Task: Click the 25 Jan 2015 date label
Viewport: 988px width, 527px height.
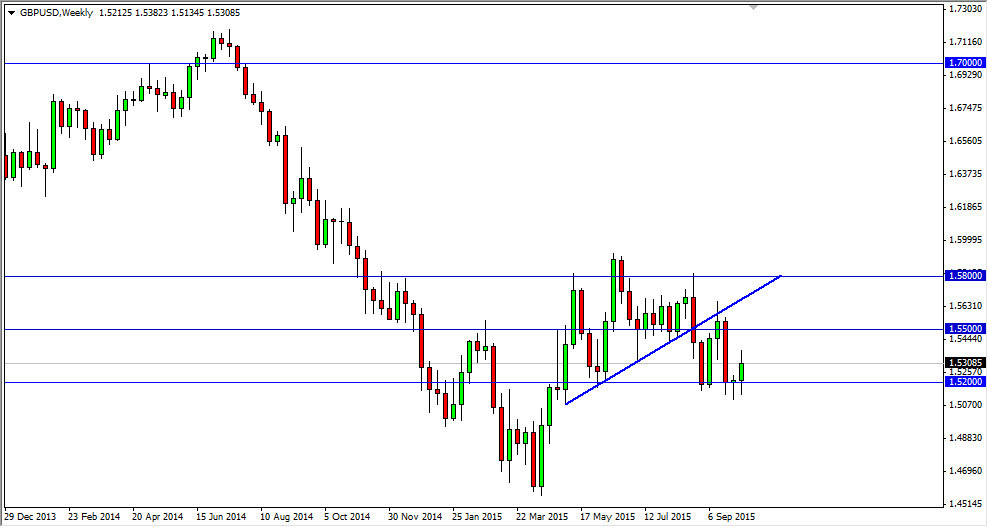Action: (478, 516)
